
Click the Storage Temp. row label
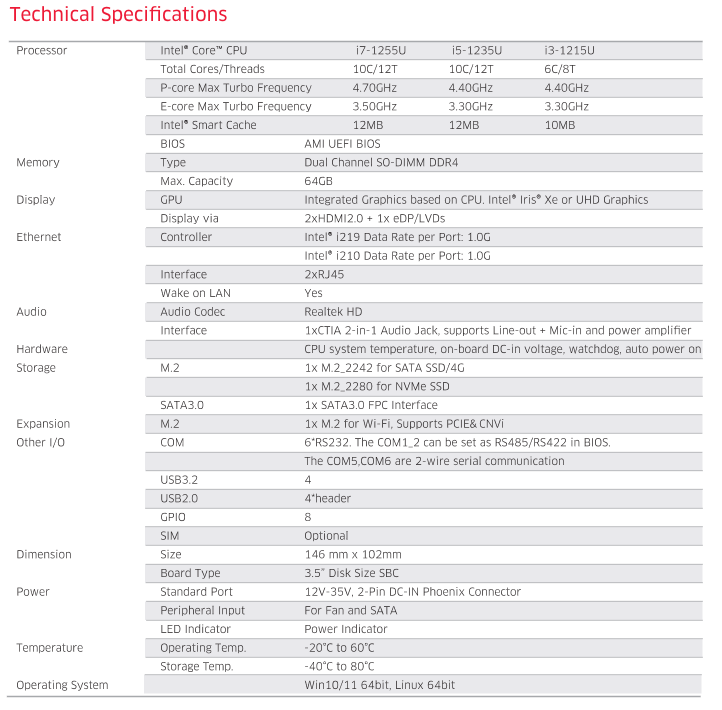pyautogui.click(x=196, y=666)
